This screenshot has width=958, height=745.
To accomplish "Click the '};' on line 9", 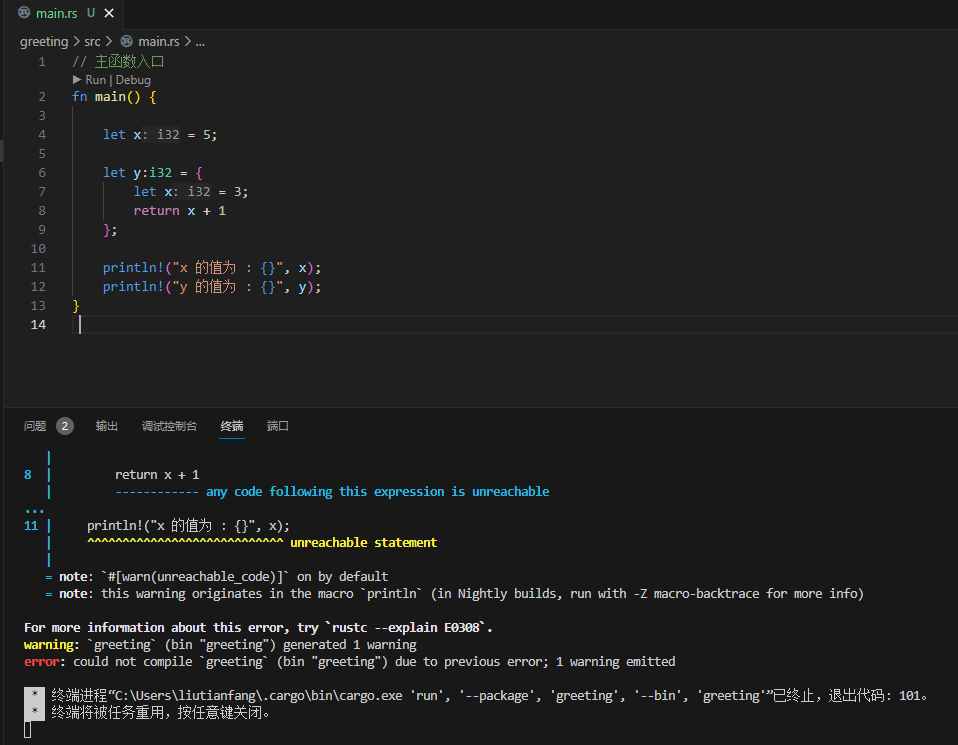I will pyautogui.click(x=110, y=230).
